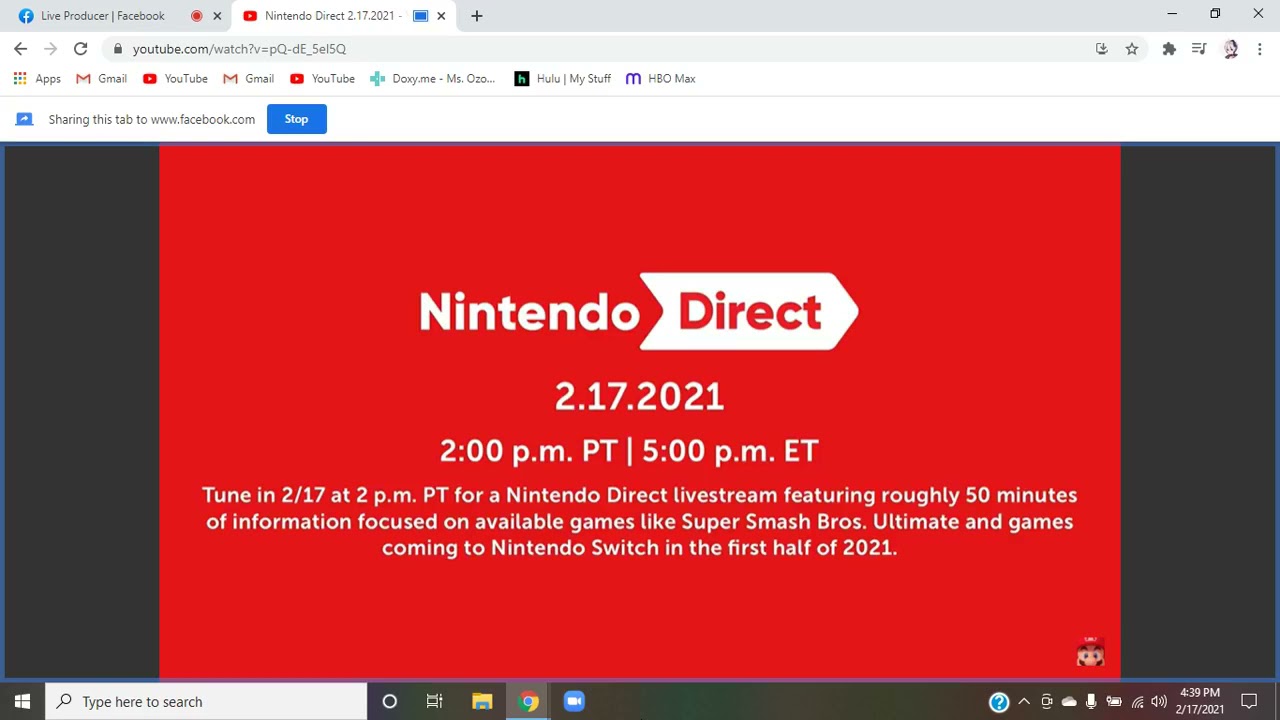
Task: Open the Apps bookmarks shortcut
Action: coord(37,78)
